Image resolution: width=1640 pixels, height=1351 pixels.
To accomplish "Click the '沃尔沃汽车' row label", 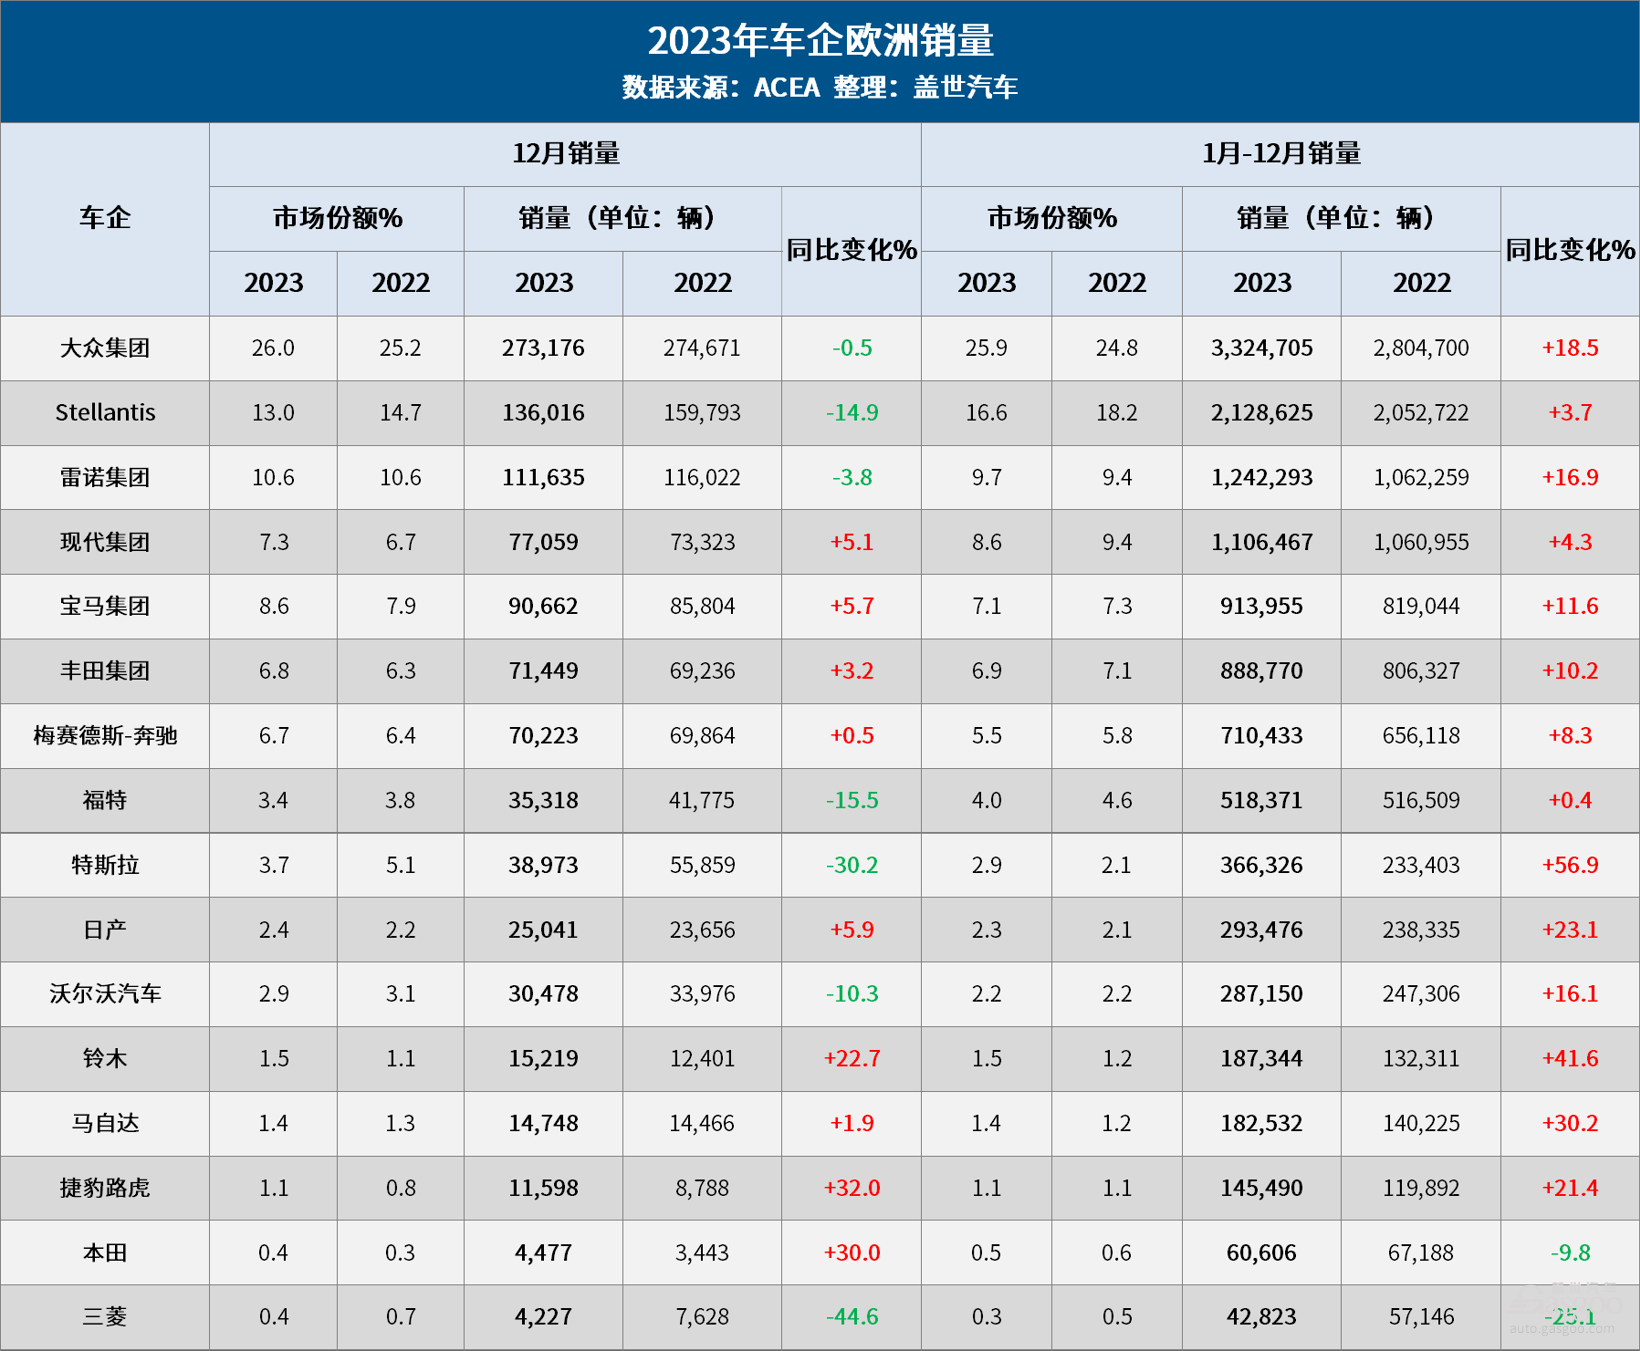I will 105,994.
